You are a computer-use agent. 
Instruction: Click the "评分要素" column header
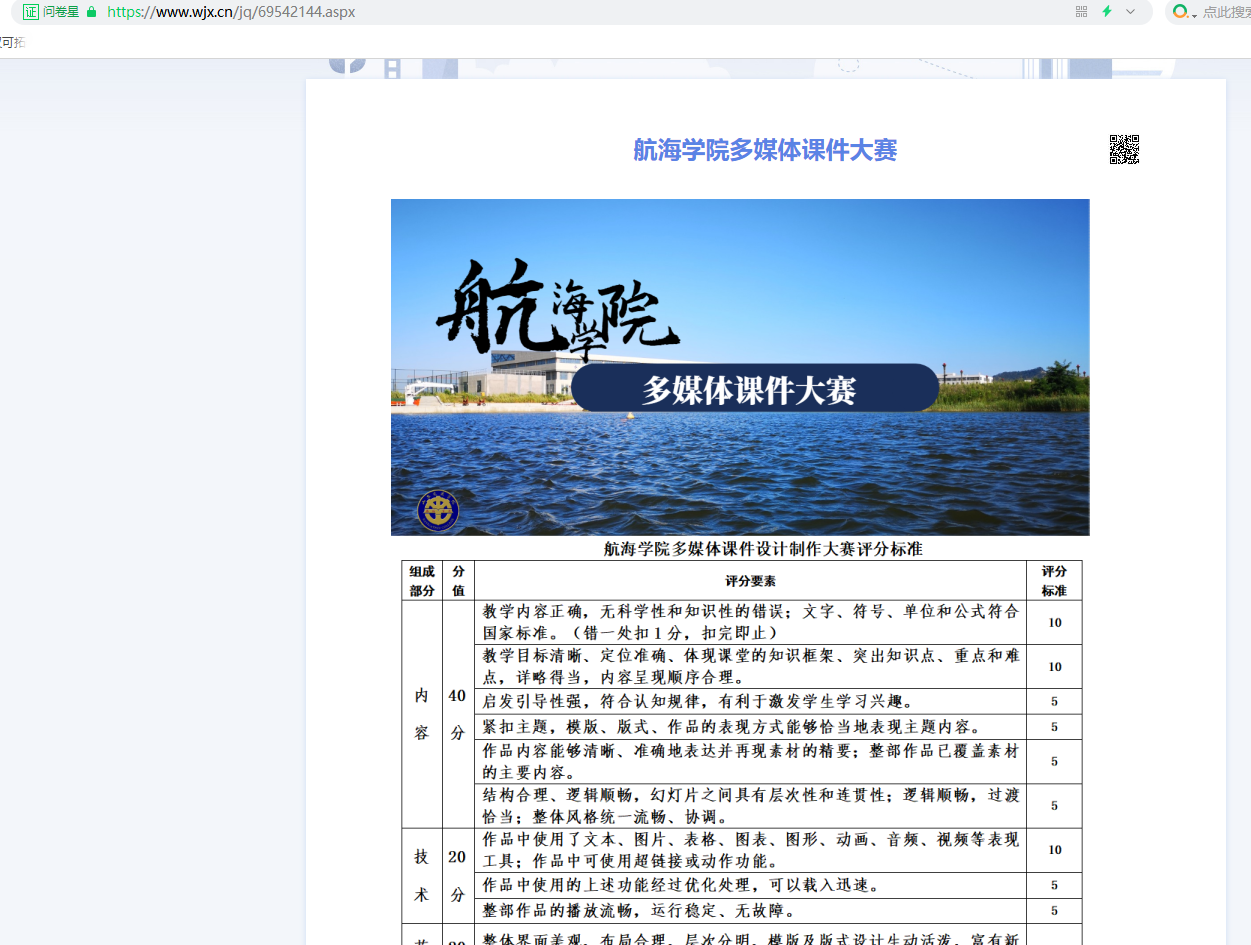750,581
